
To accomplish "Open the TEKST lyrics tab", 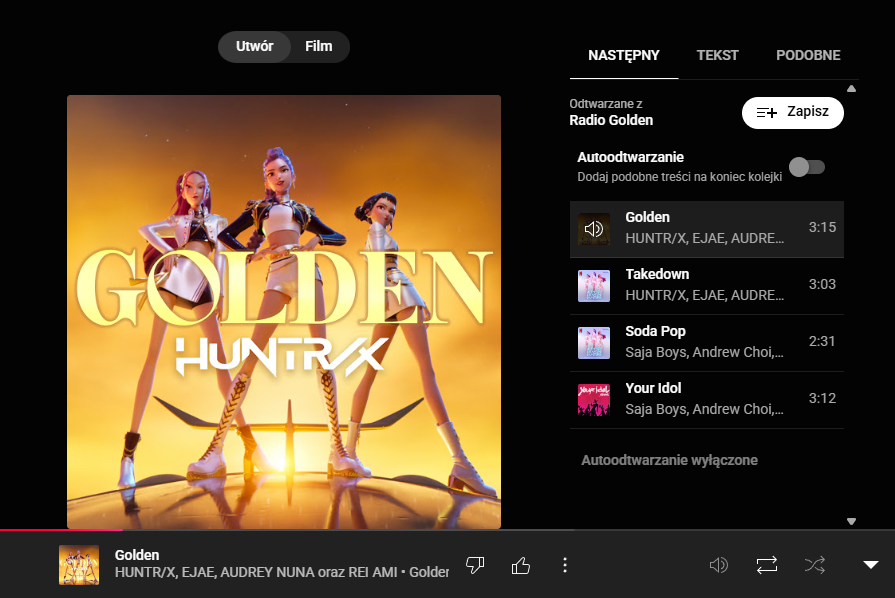I will 718,56.
